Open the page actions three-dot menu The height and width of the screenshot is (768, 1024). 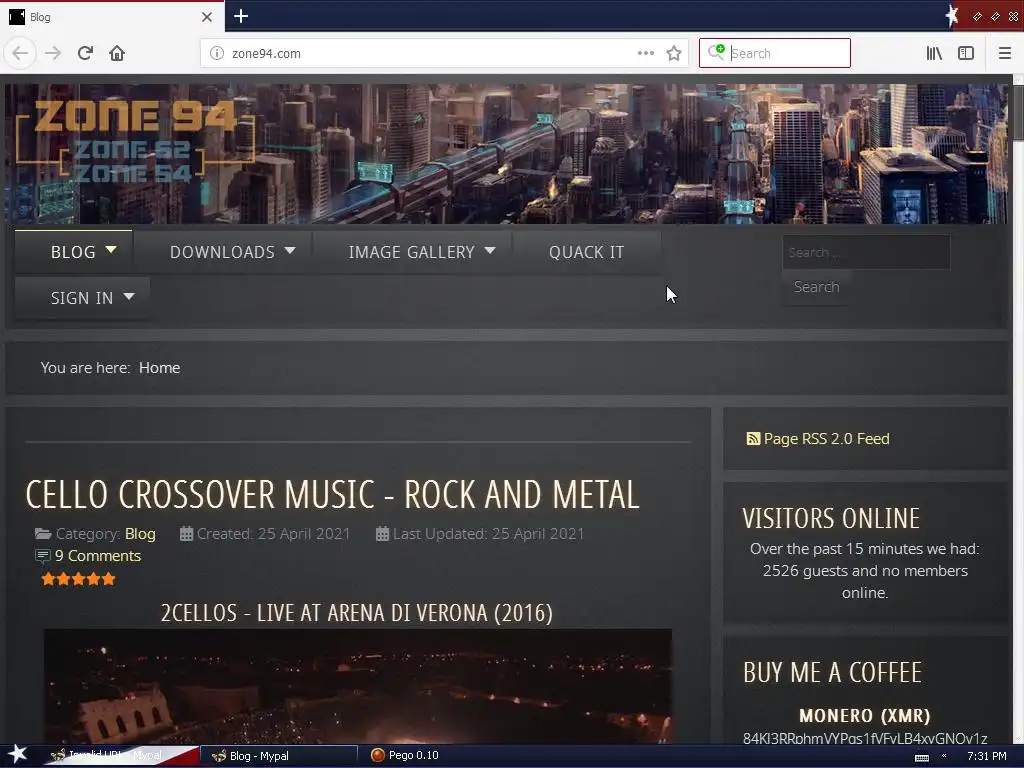645,53
